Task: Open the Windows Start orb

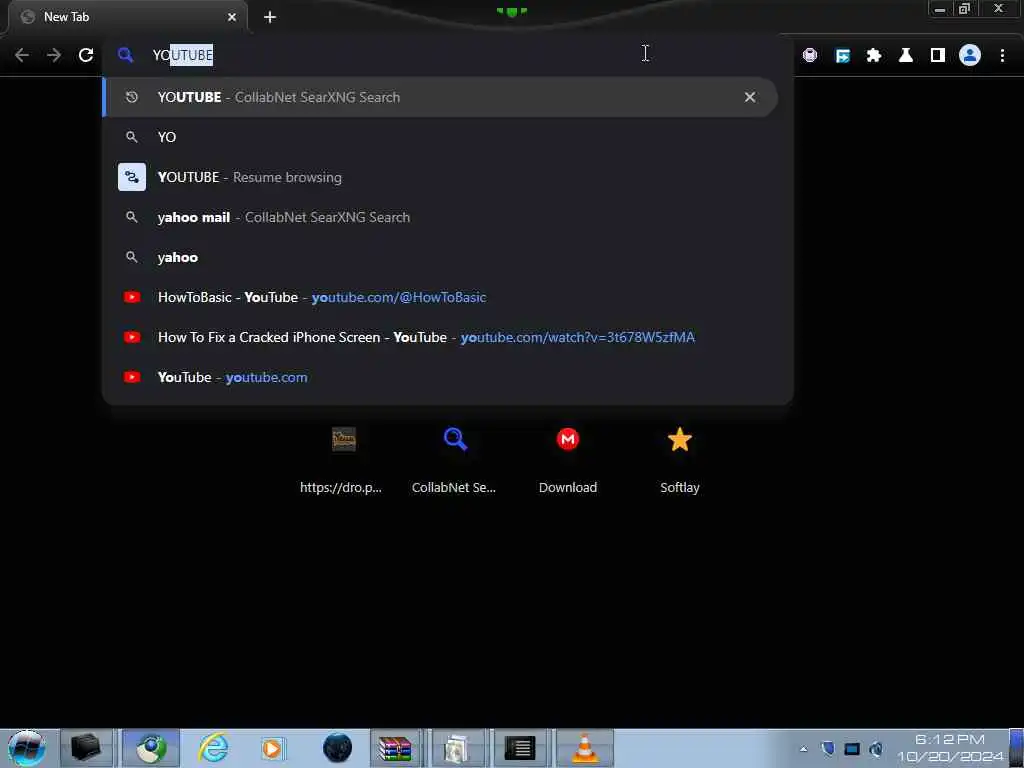Action: tap(27, 748)
